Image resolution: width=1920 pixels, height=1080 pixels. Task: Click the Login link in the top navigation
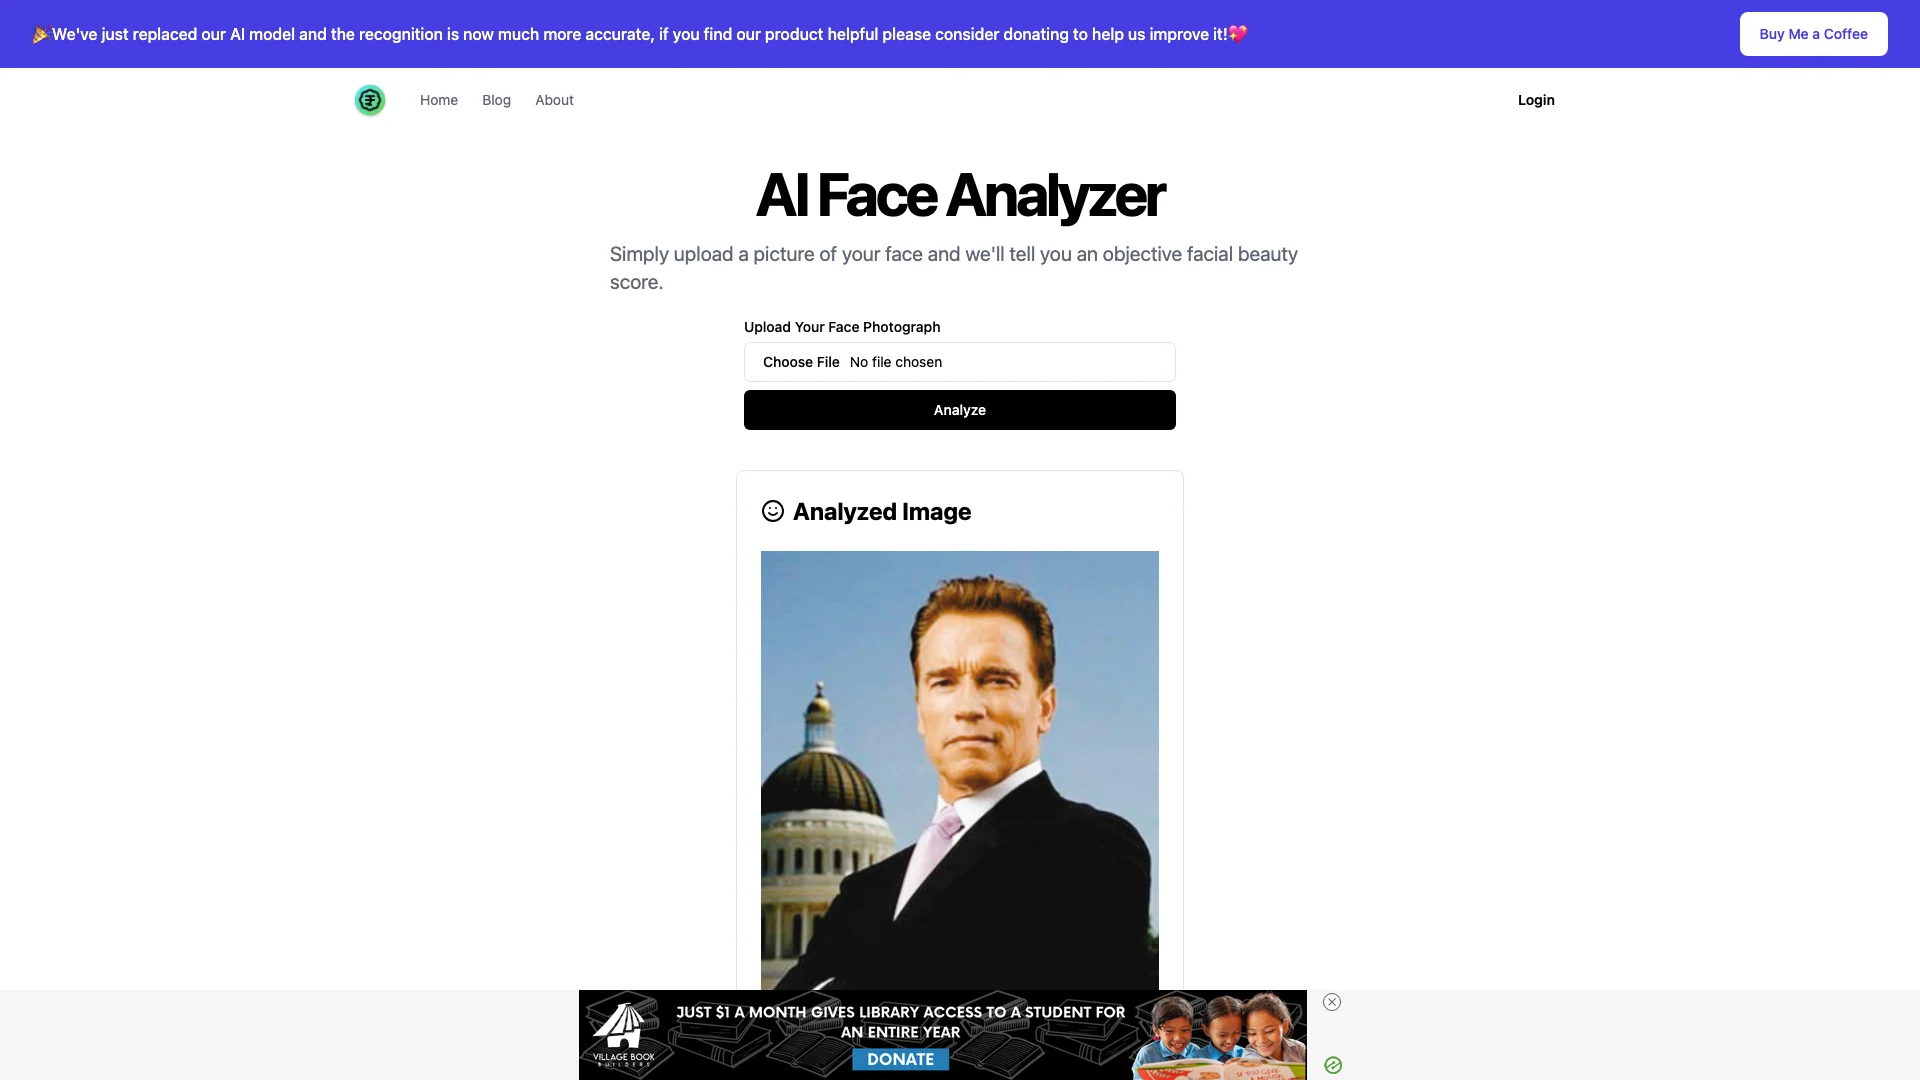click(x=1535, y=100)
